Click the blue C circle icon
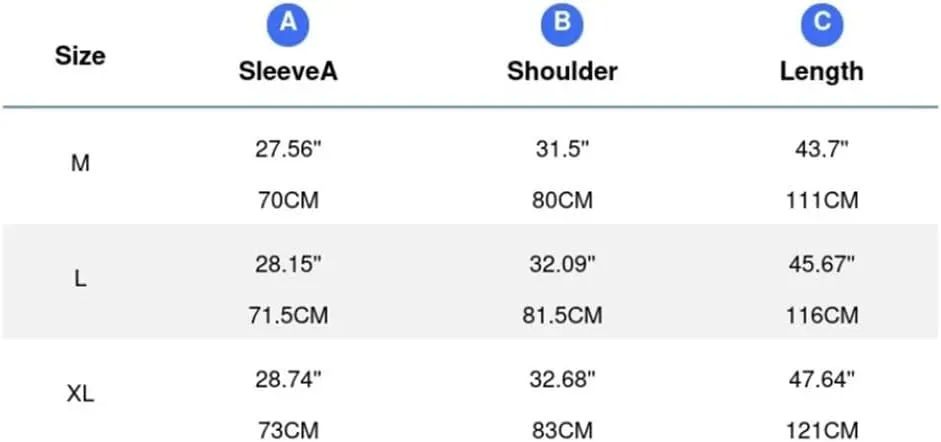This screenshot has width=941, height=442. pos(822,25)
